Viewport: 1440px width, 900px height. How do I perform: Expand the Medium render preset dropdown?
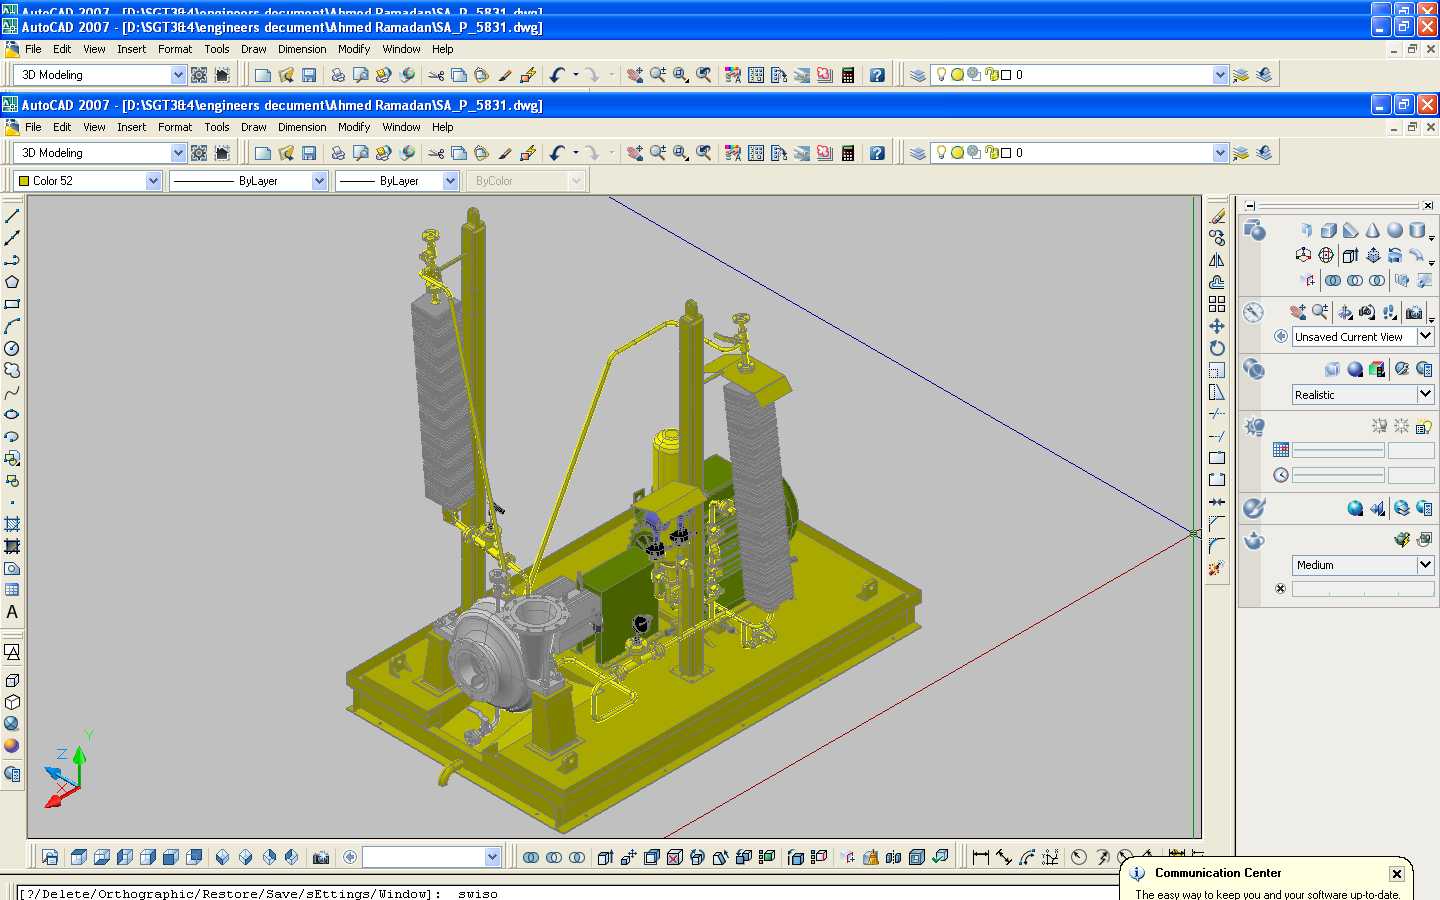(x=1426, y=565)
